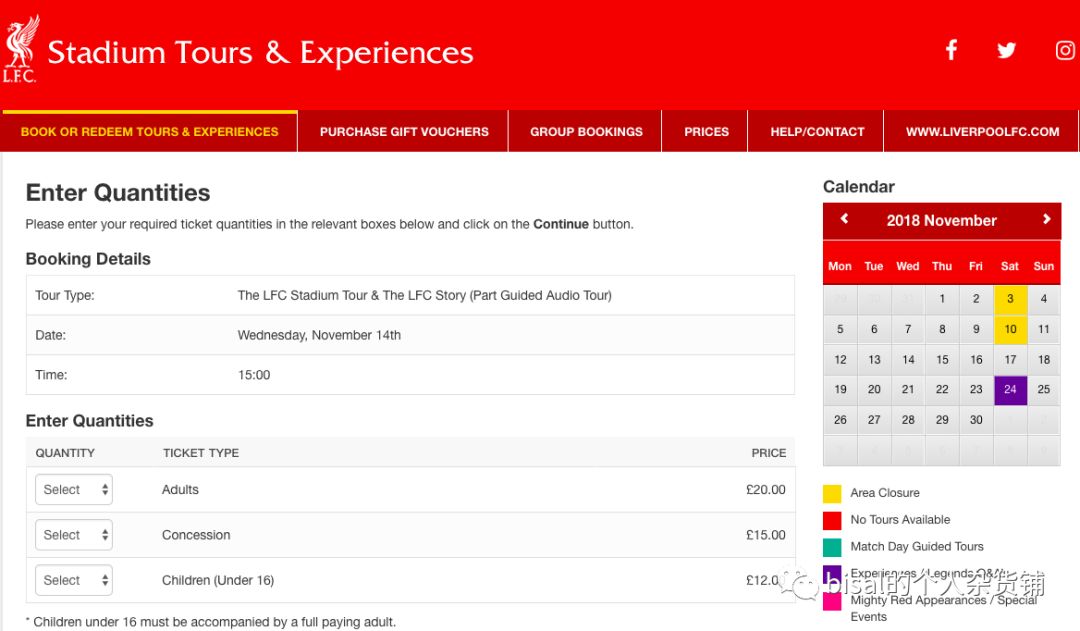Open the Twitter social icon

point(1006,50)
